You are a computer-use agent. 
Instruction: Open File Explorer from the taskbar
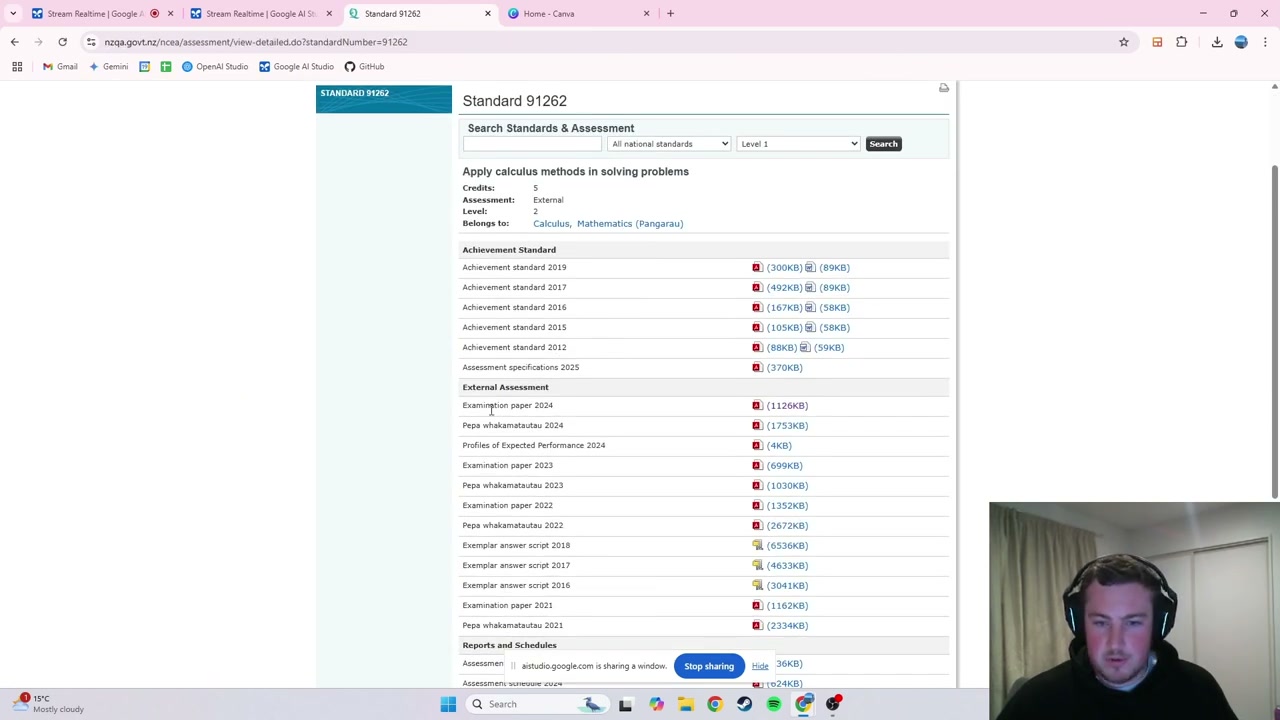coord(685,704)
